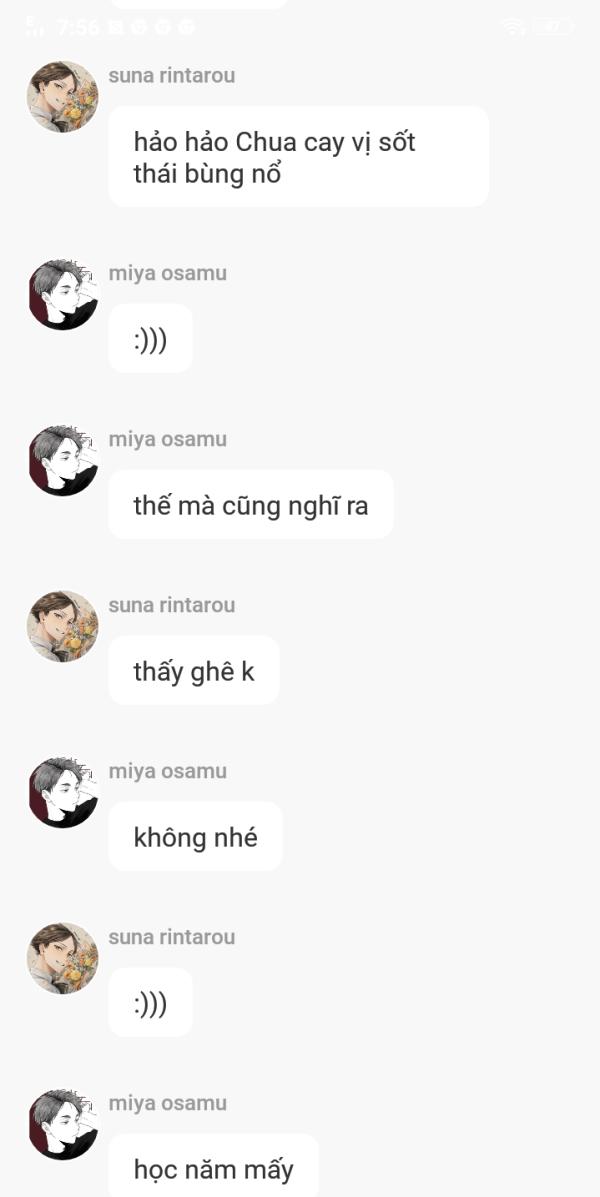This screenshot has width=600, height=1197.
Task: Click the miya osamu name above "không nhé"
Action: pyautogui.click(x=168, y=771)
